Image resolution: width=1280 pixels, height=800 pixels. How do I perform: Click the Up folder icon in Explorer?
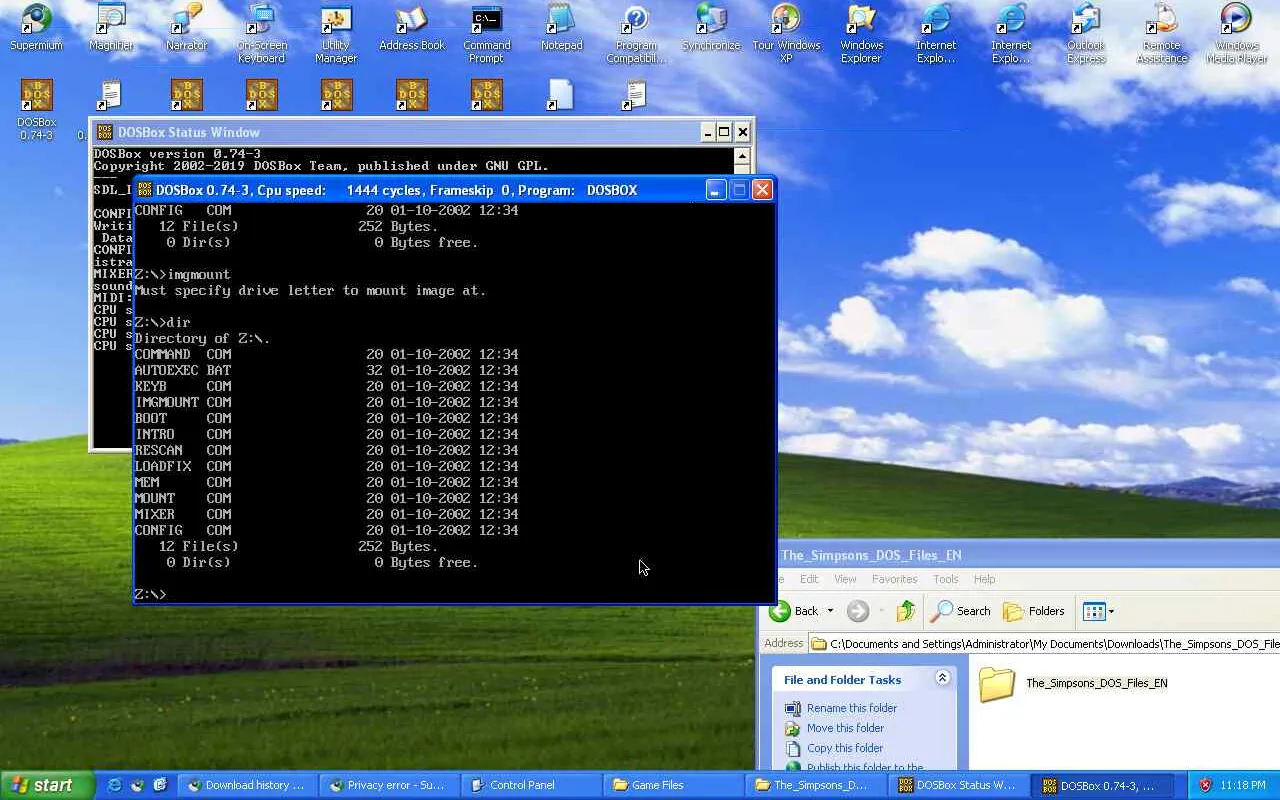906,611
